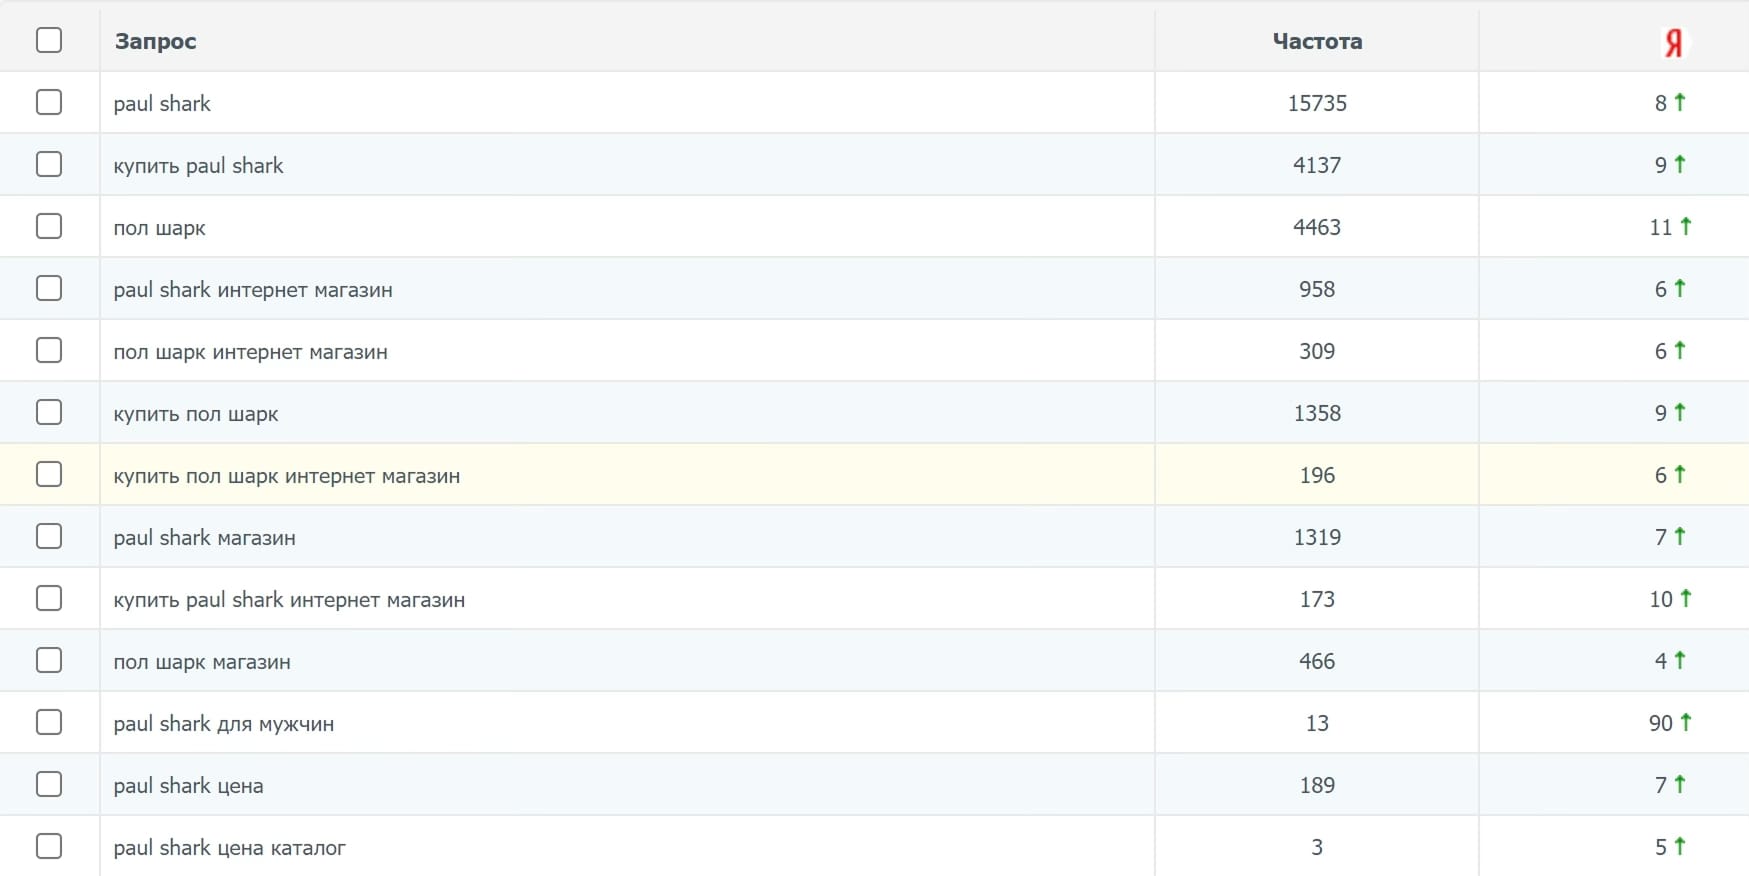Tick the checkbox for the 4463 frequency row
Image resolution: width=1749 pixels, height=876 pixels.
(49, 226)
